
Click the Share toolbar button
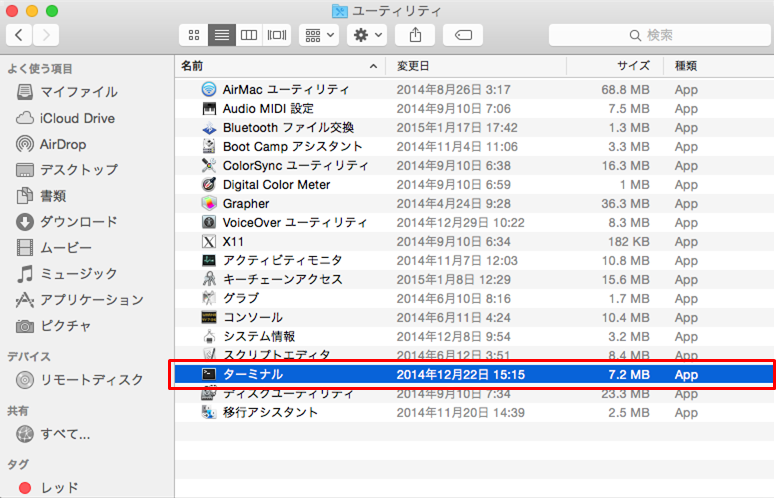pos(415,35)
